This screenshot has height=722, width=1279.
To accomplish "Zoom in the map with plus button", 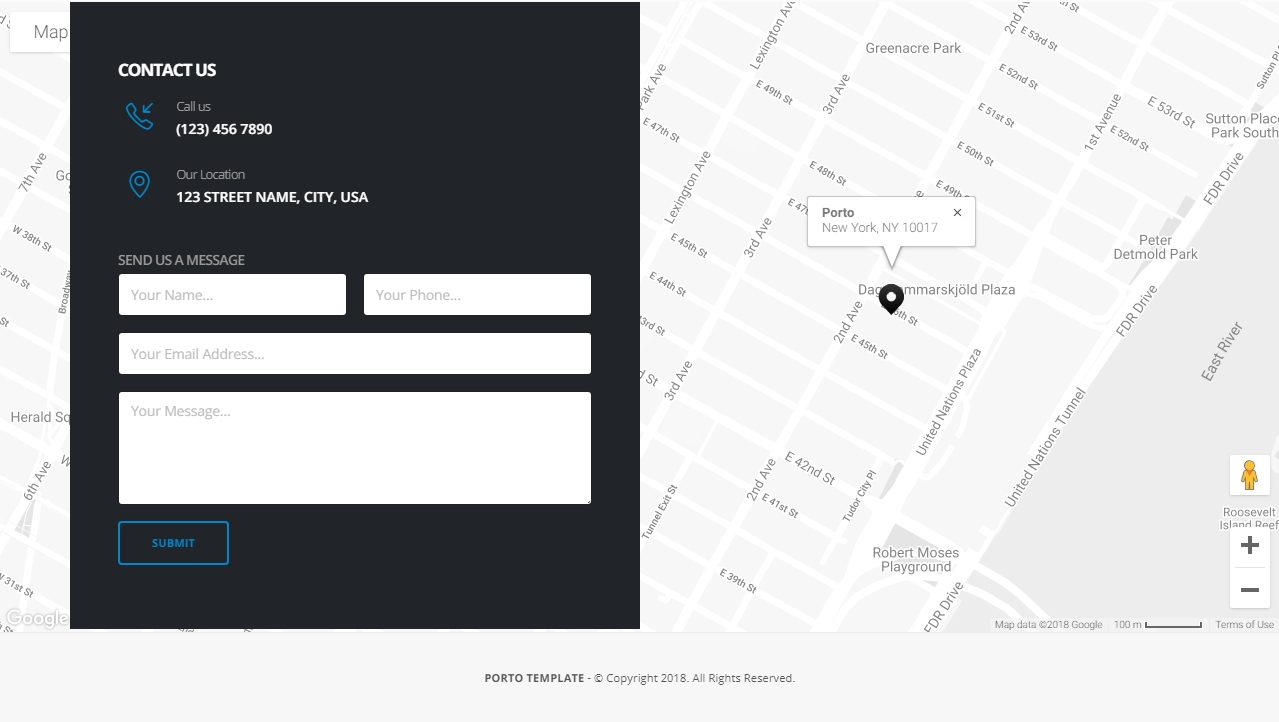I will point(1249,545).
